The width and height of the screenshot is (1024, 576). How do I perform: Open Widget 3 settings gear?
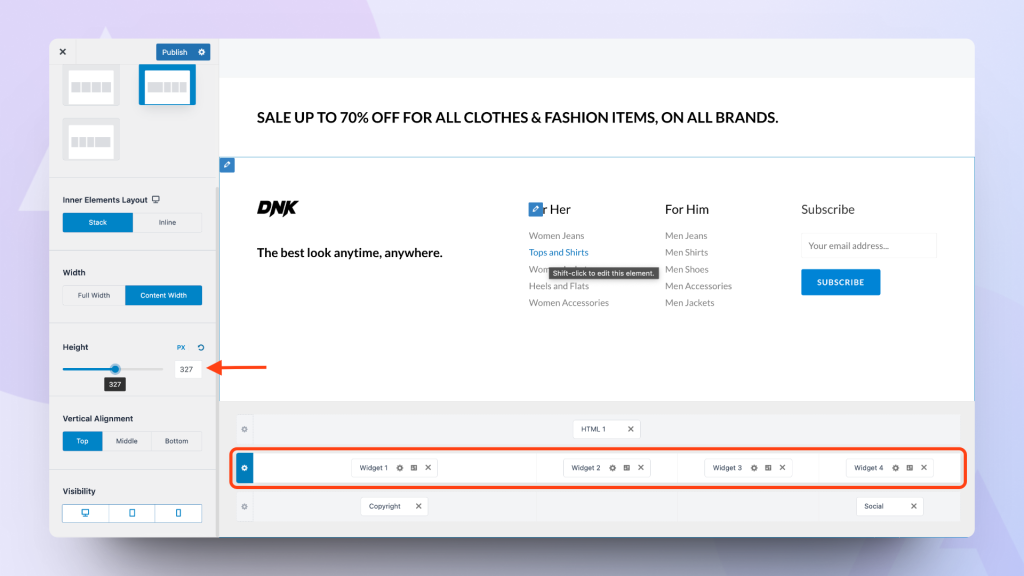(x=754, y=468)
